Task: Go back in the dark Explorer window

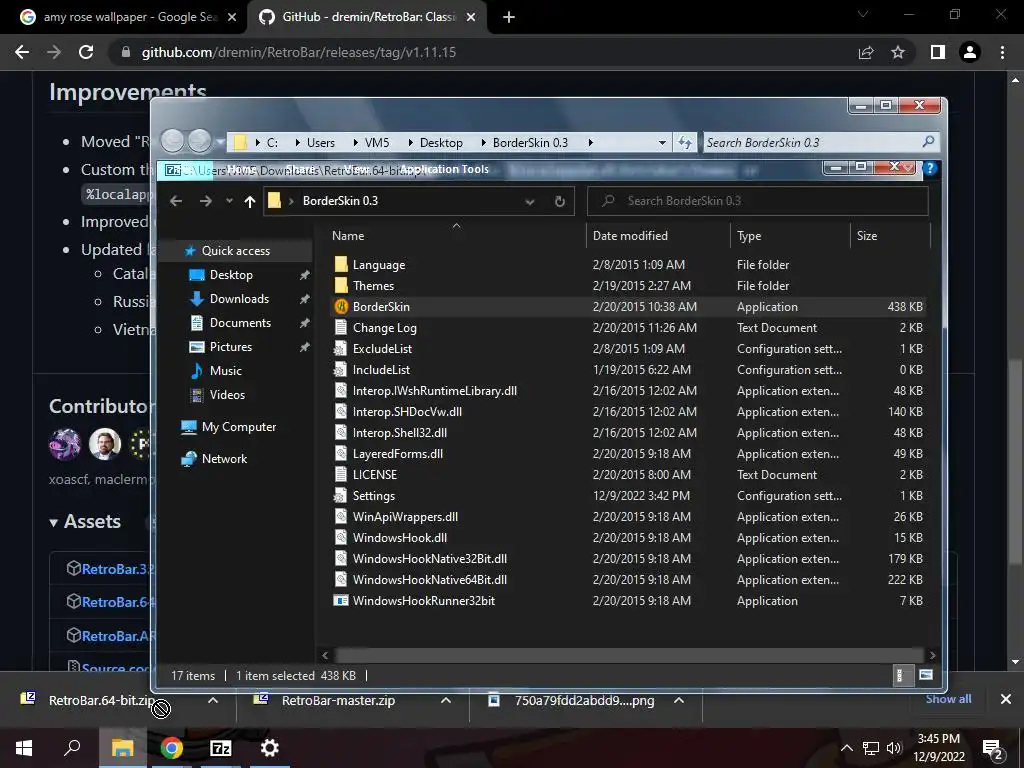Action: pos(176,201)
